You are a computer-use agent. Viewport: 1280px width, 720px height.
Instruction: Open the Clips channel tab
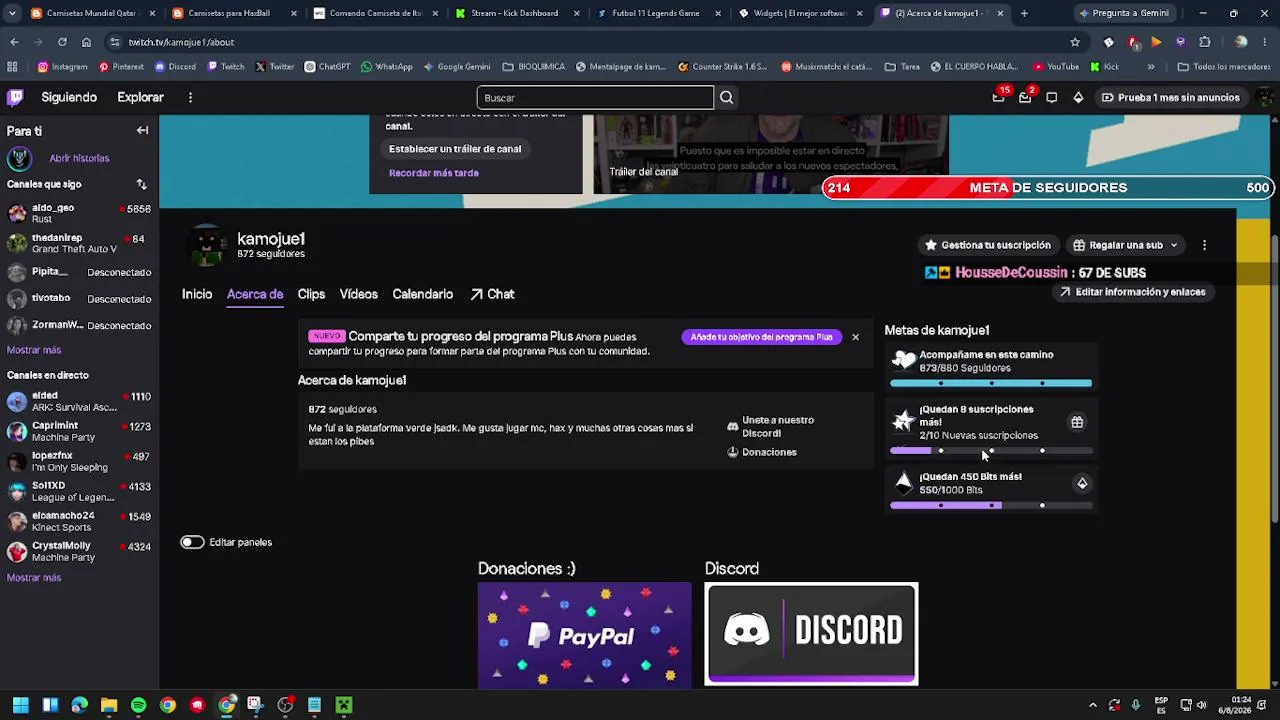[311, 294]
